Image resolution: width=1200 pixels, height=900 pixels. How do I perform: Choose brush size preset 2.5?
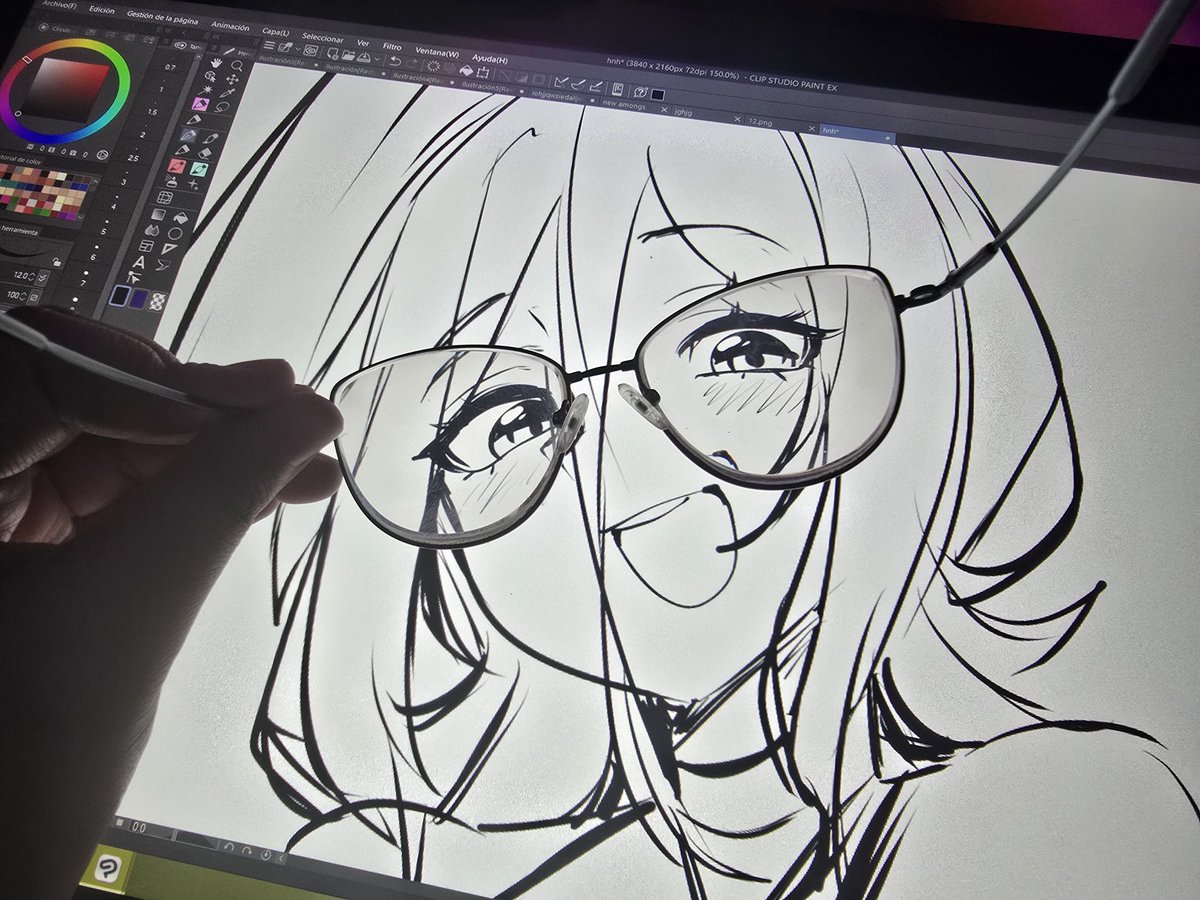133,158
